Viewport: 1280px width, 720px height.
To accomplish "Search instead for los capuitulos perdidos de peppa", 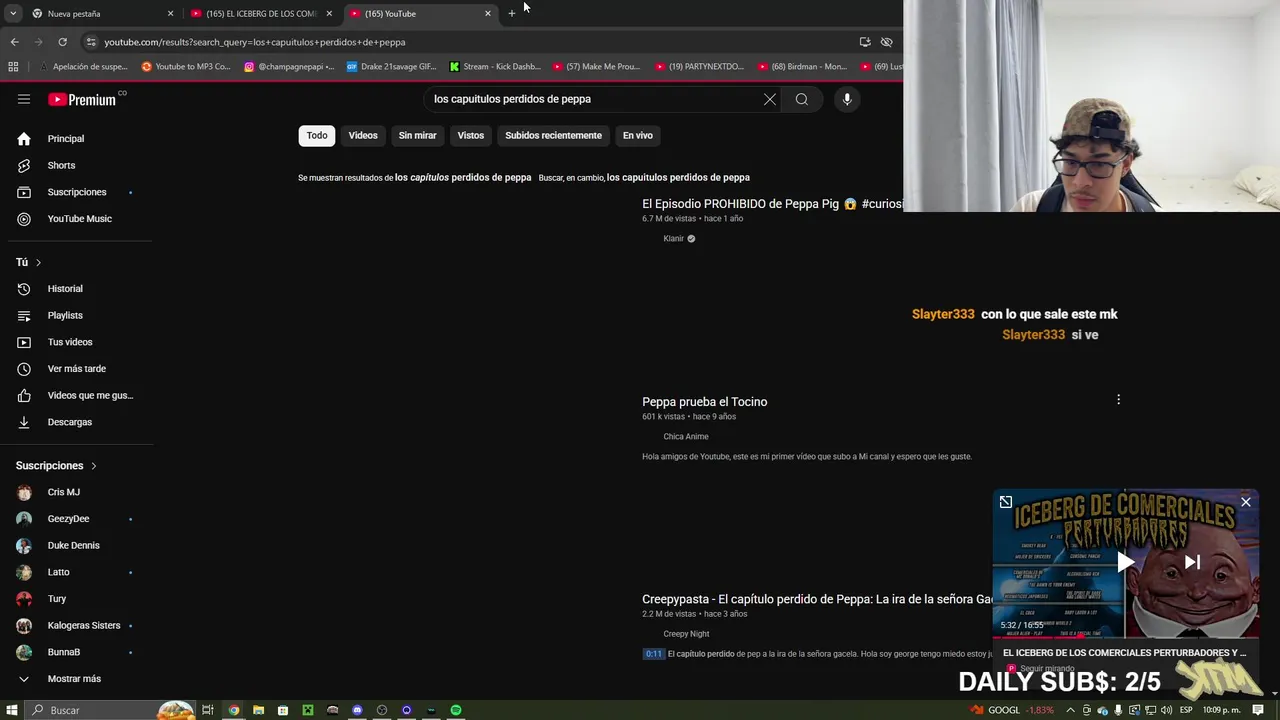I will (x=678, y=178).
